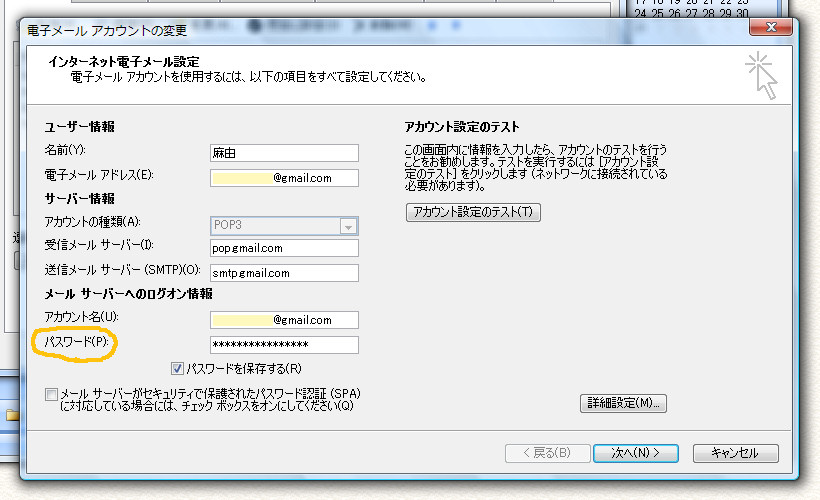
Task: Click アカウント設定のテスト button
Action: pyautogui.click(x=473, y=212)
